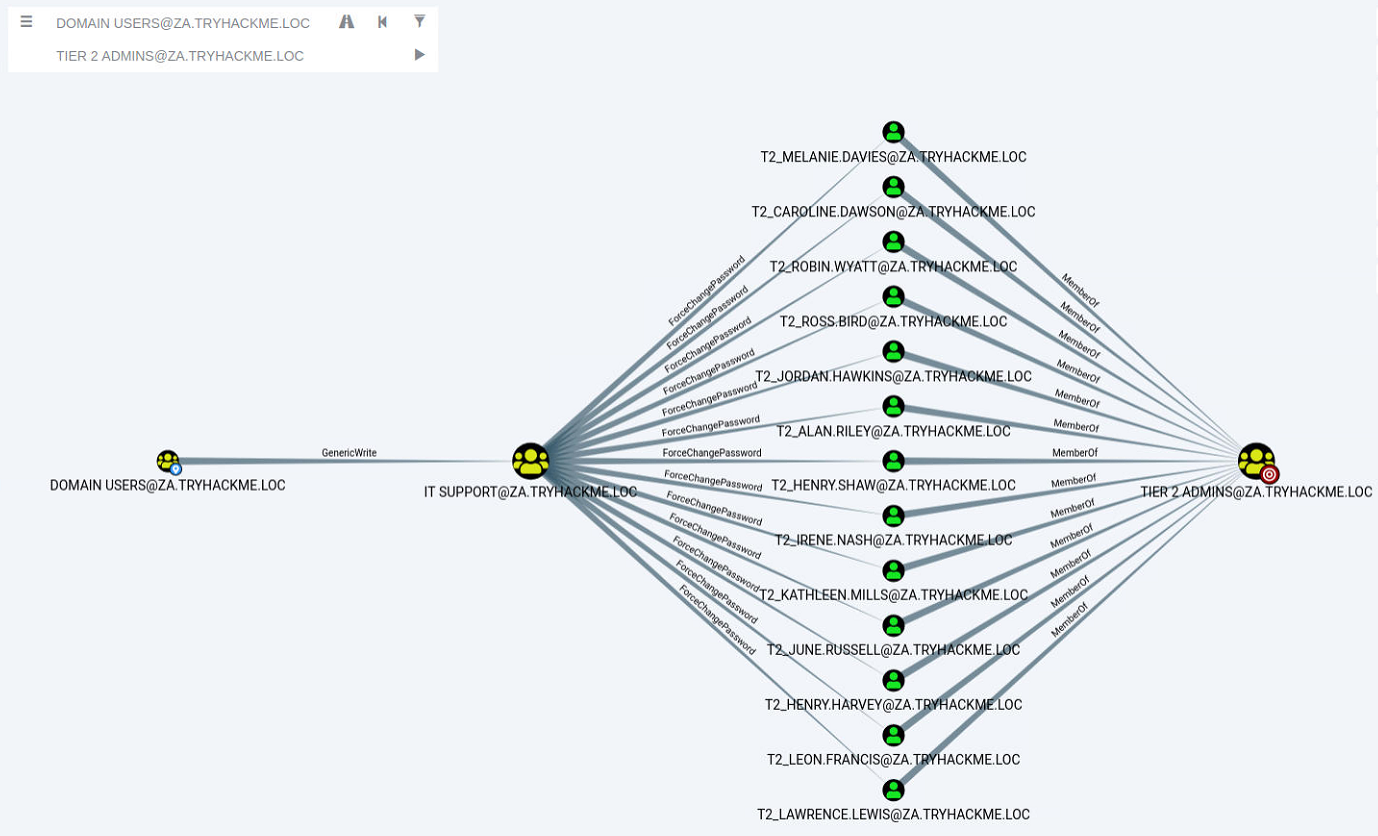Select the TIER 2 ADMINS target group node
Image resolution: width=1378 pixels, height=836 pixels.
(1256, 461)
